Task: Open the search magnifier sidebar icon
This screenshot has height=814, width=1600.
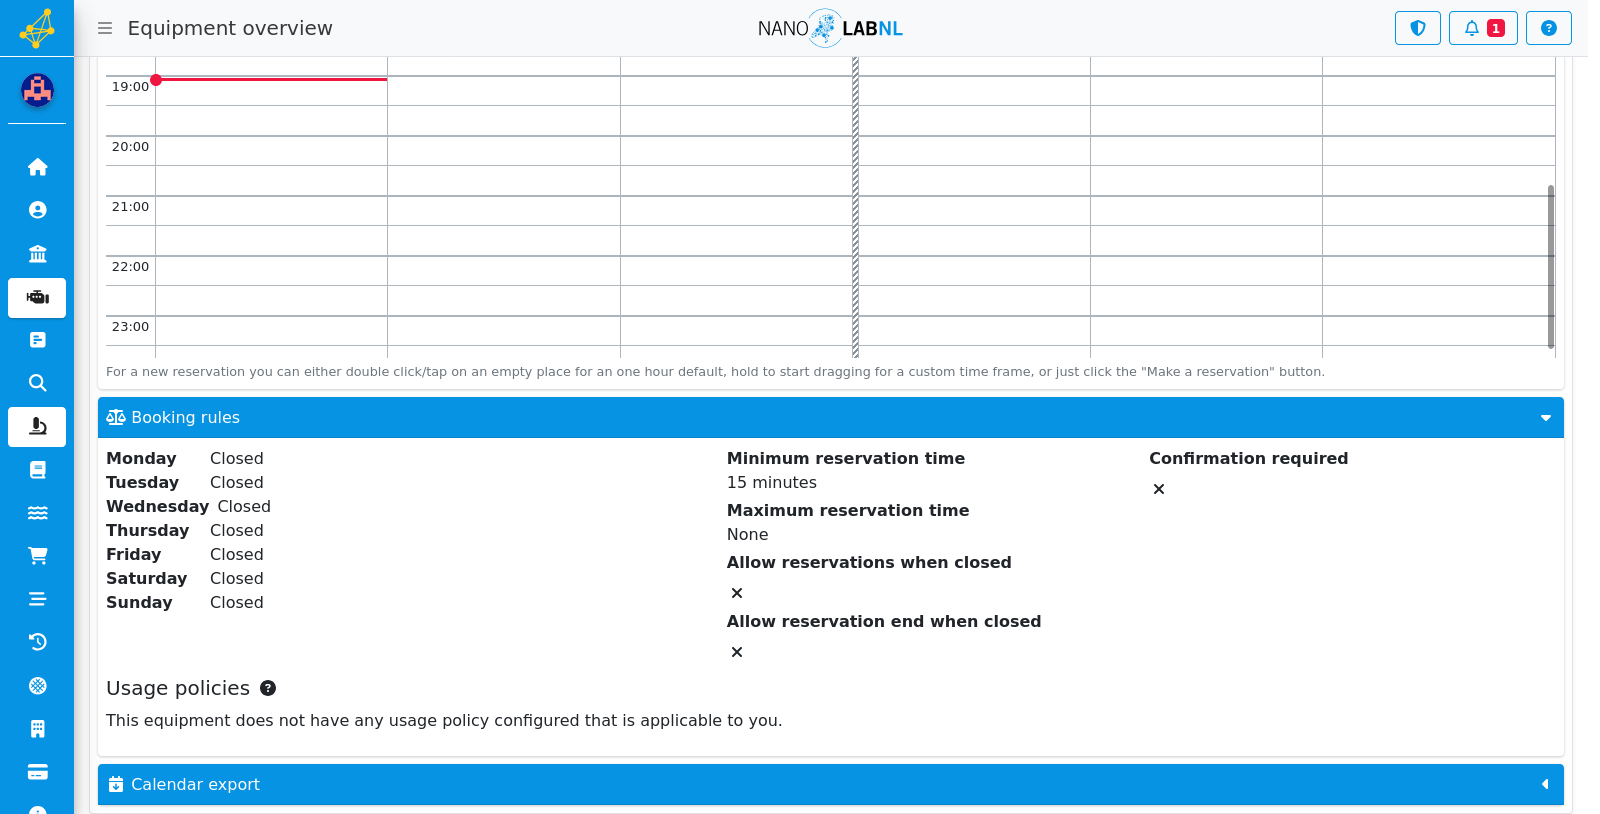Action: tap(37, 383)
